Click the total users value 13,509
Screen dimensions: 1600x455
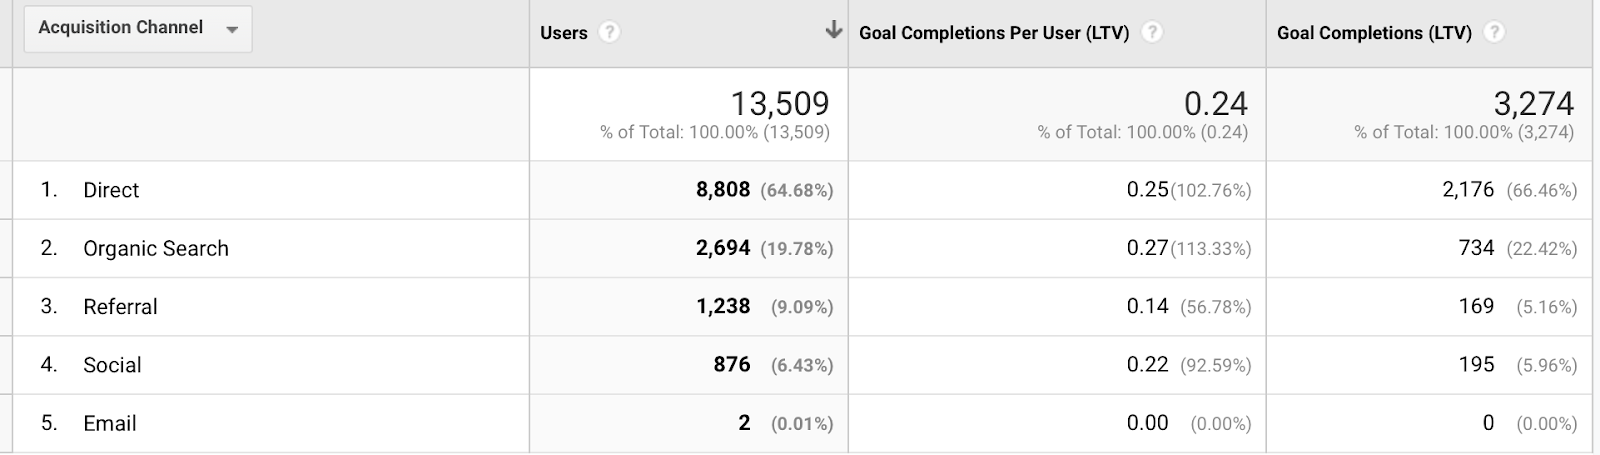(780, 104)
